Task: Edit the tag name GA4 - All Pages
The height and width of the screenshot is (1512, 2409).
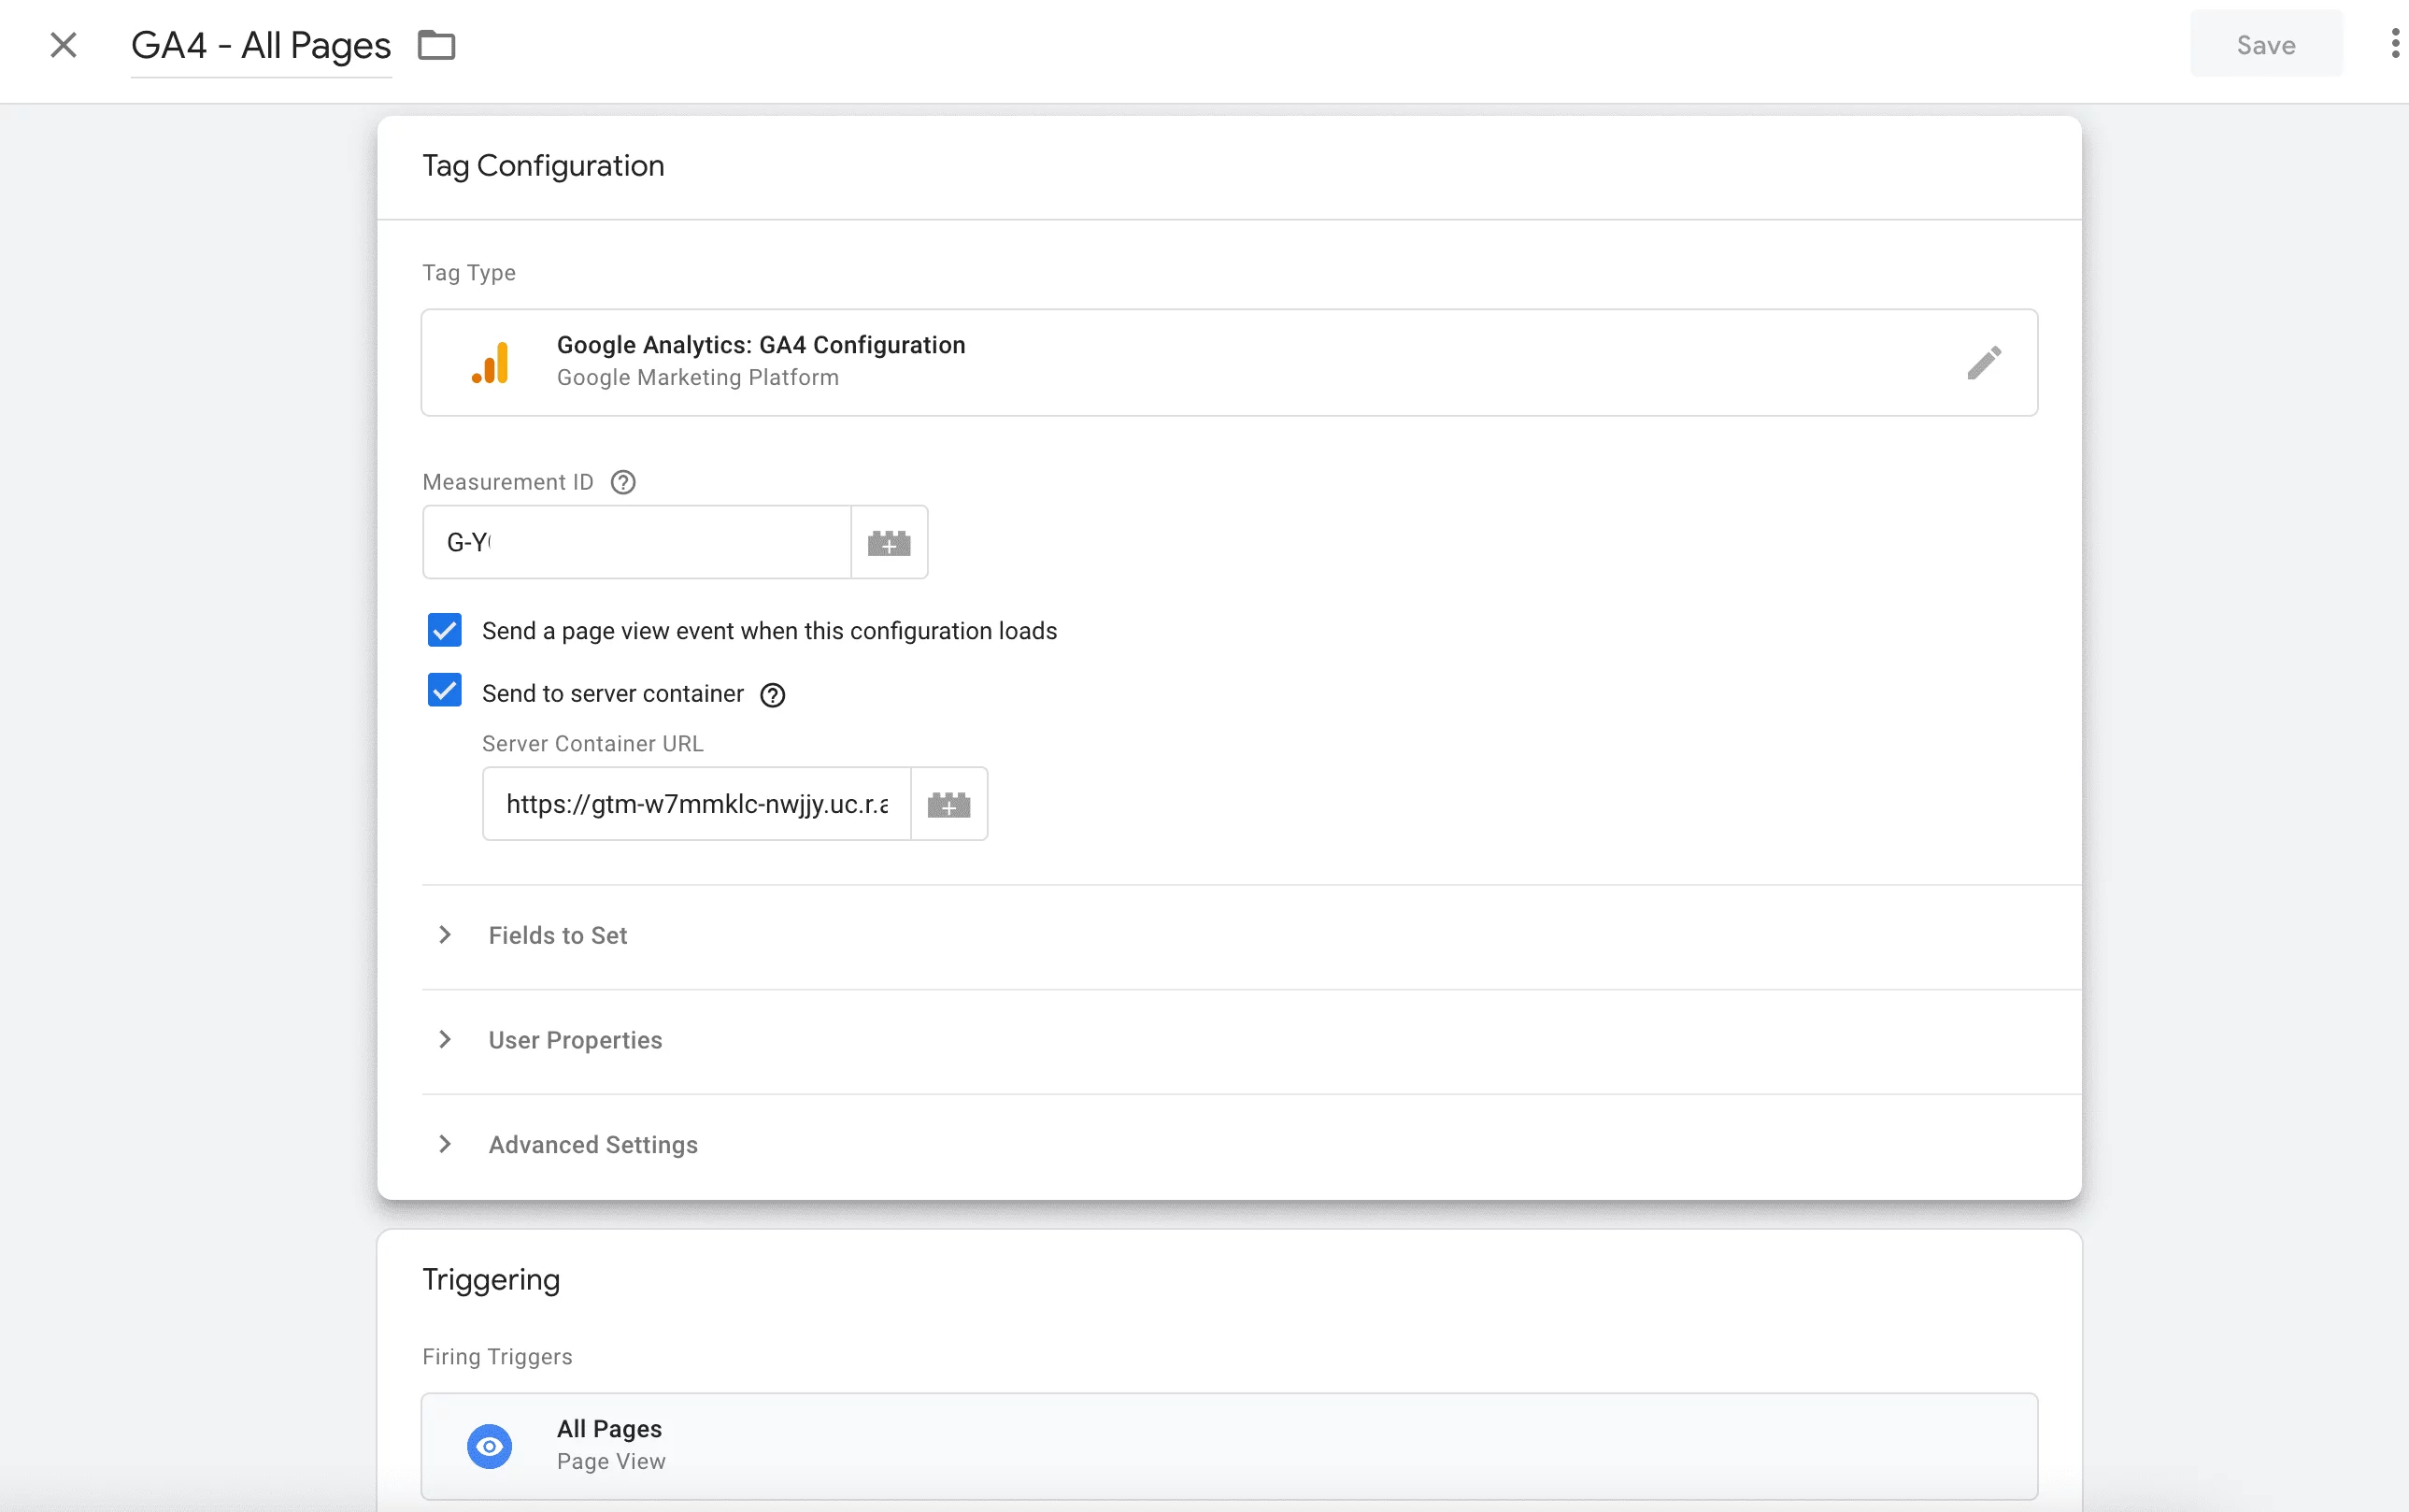Action: 261,45
